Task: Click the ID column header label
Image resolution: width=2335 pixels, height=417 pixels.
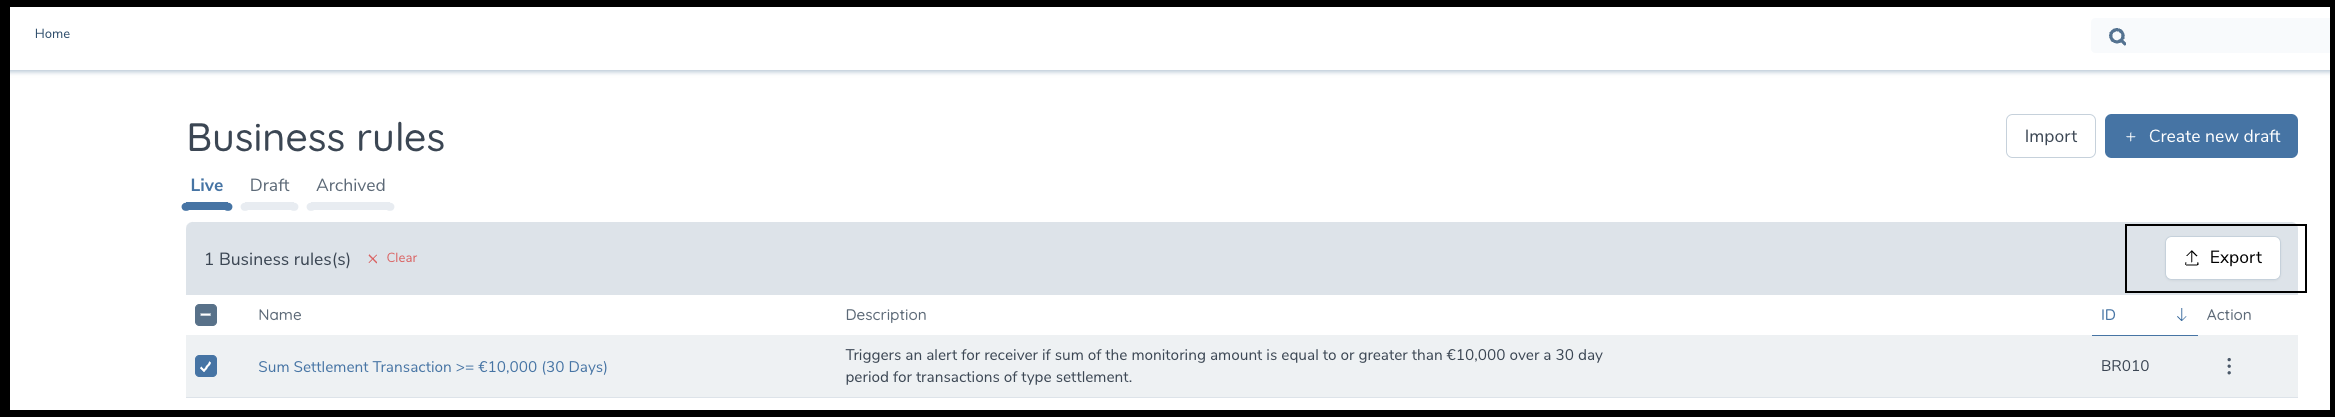Action: coord(2108,315)
